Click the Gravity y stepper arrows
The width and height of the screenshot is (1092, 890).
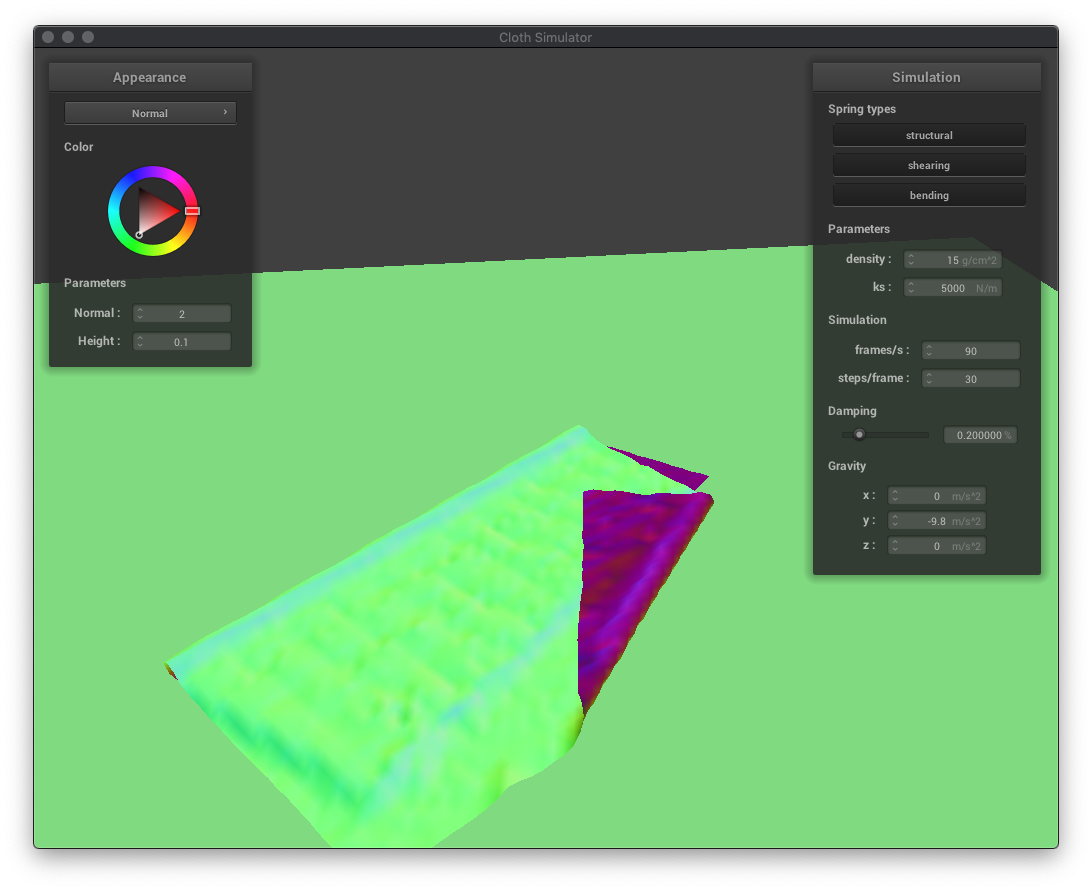[895, 521]
